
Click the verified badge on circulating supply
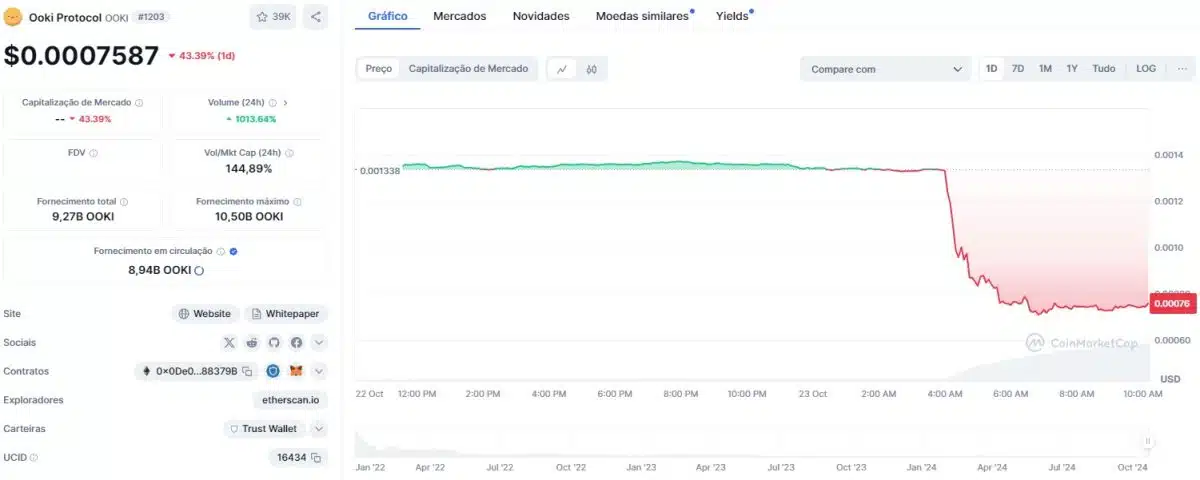233,252
